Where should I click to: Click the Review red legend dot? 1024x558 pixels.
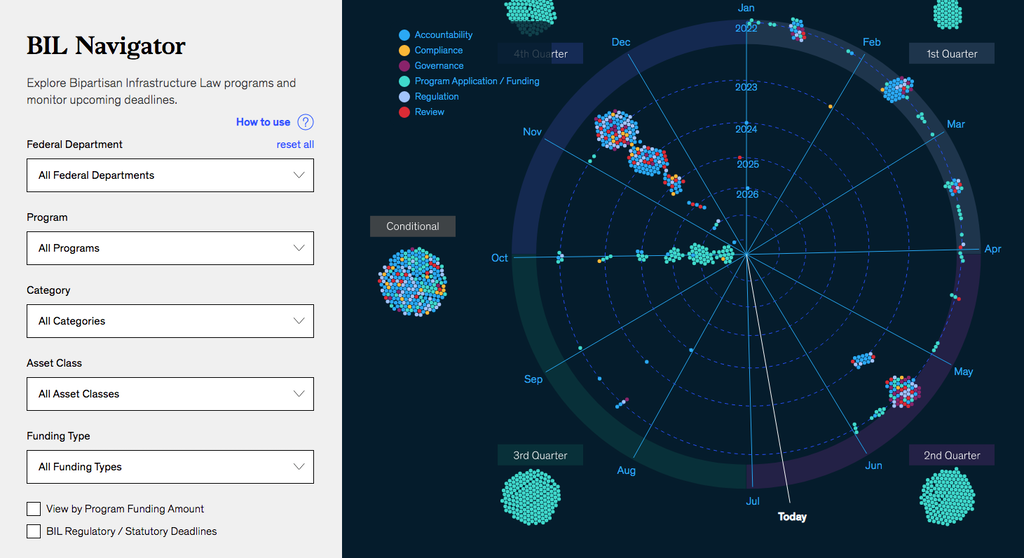pyautogui.click(x=404, y=112)
